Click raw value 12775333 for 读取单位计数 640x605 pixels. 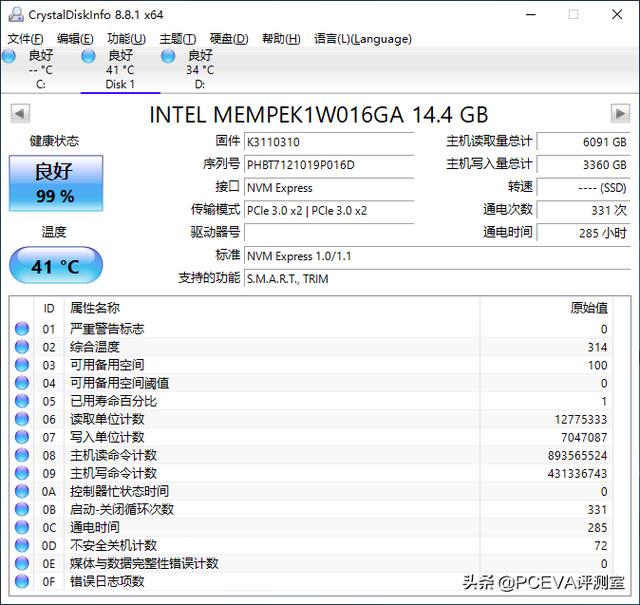(580, 419)
